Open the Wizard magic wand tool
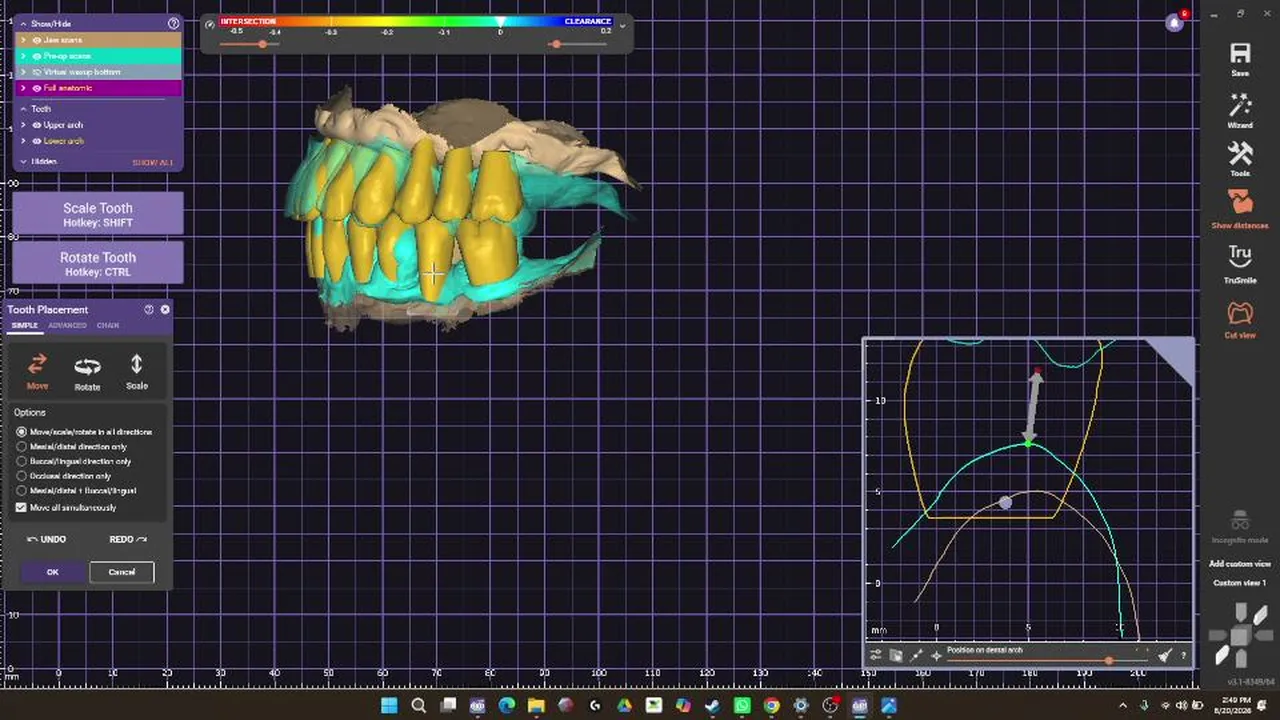Viewport: 1280px width, 720px height. click(x=1240, y=105)
